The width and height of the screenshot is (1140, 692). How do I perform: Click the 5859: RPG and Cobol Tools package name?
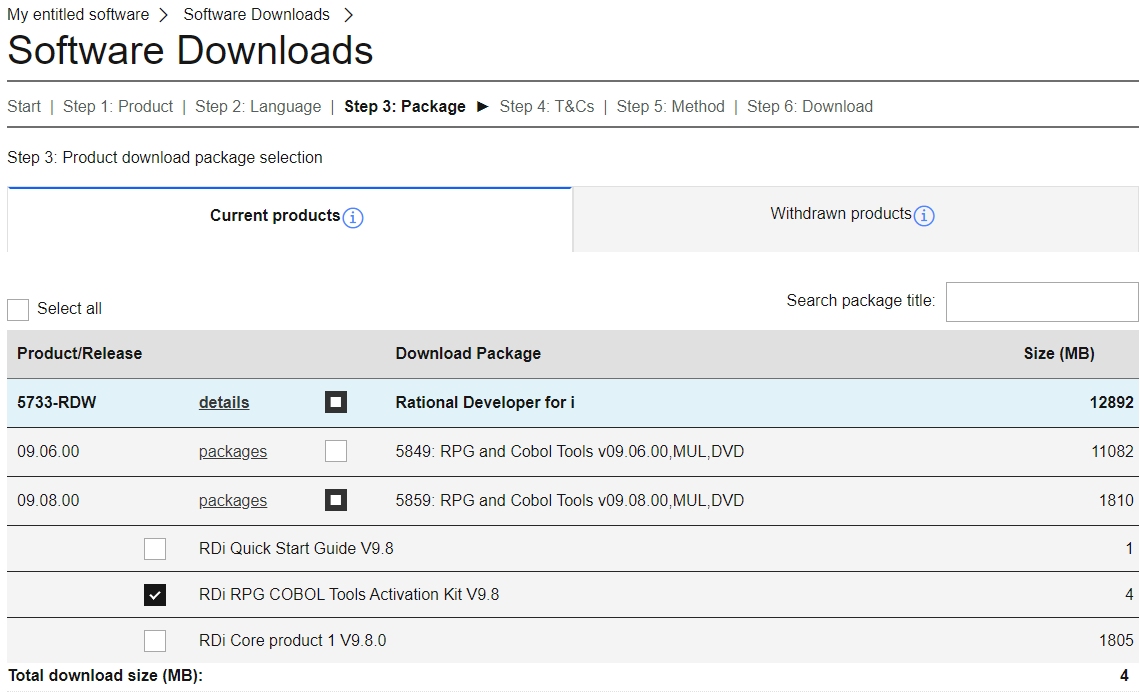tap(570, 500)
